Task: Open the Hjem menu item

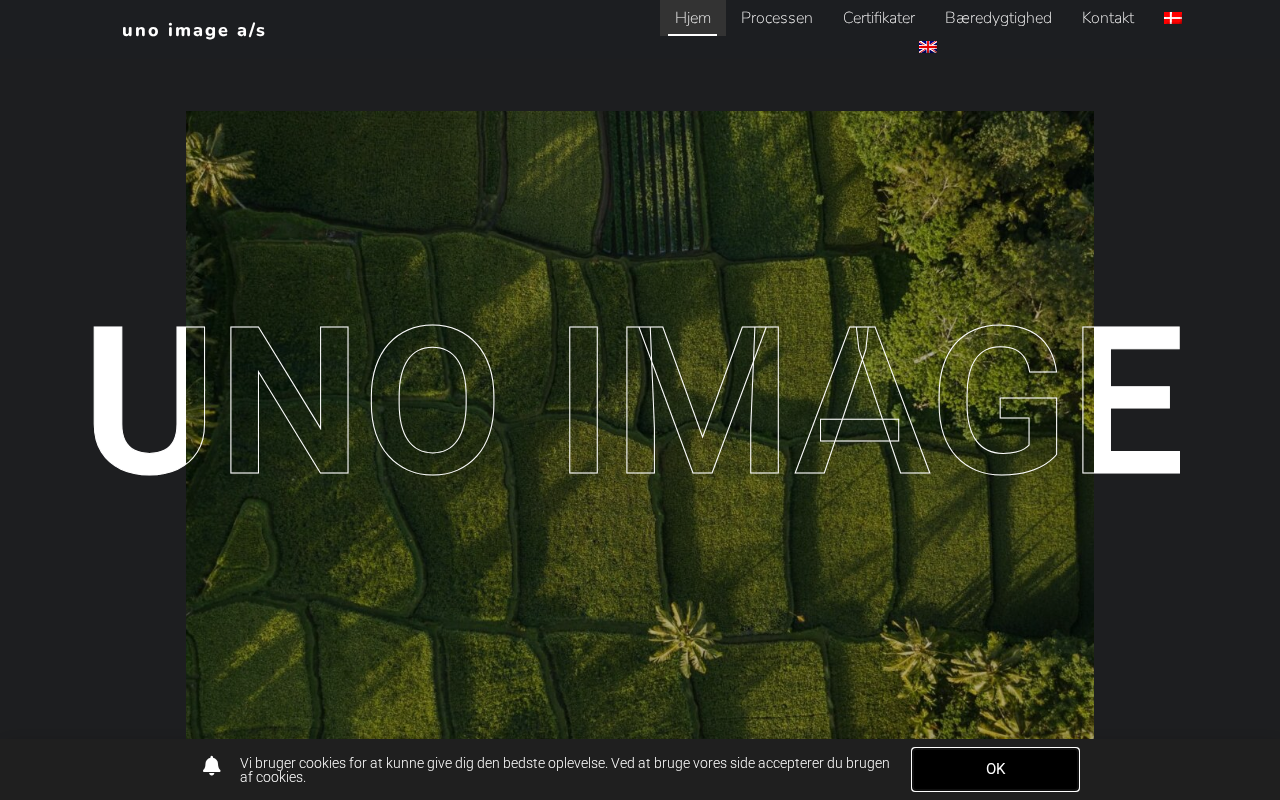Action: 693,18
